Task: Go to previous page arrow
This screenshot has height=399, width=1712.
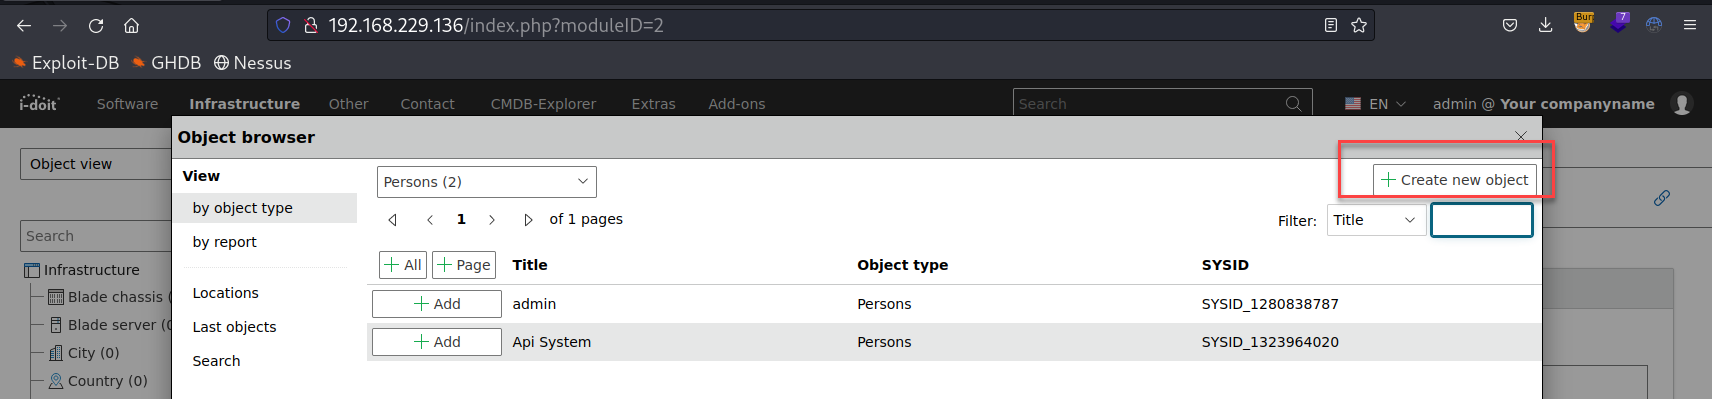Action: [430, 220]
